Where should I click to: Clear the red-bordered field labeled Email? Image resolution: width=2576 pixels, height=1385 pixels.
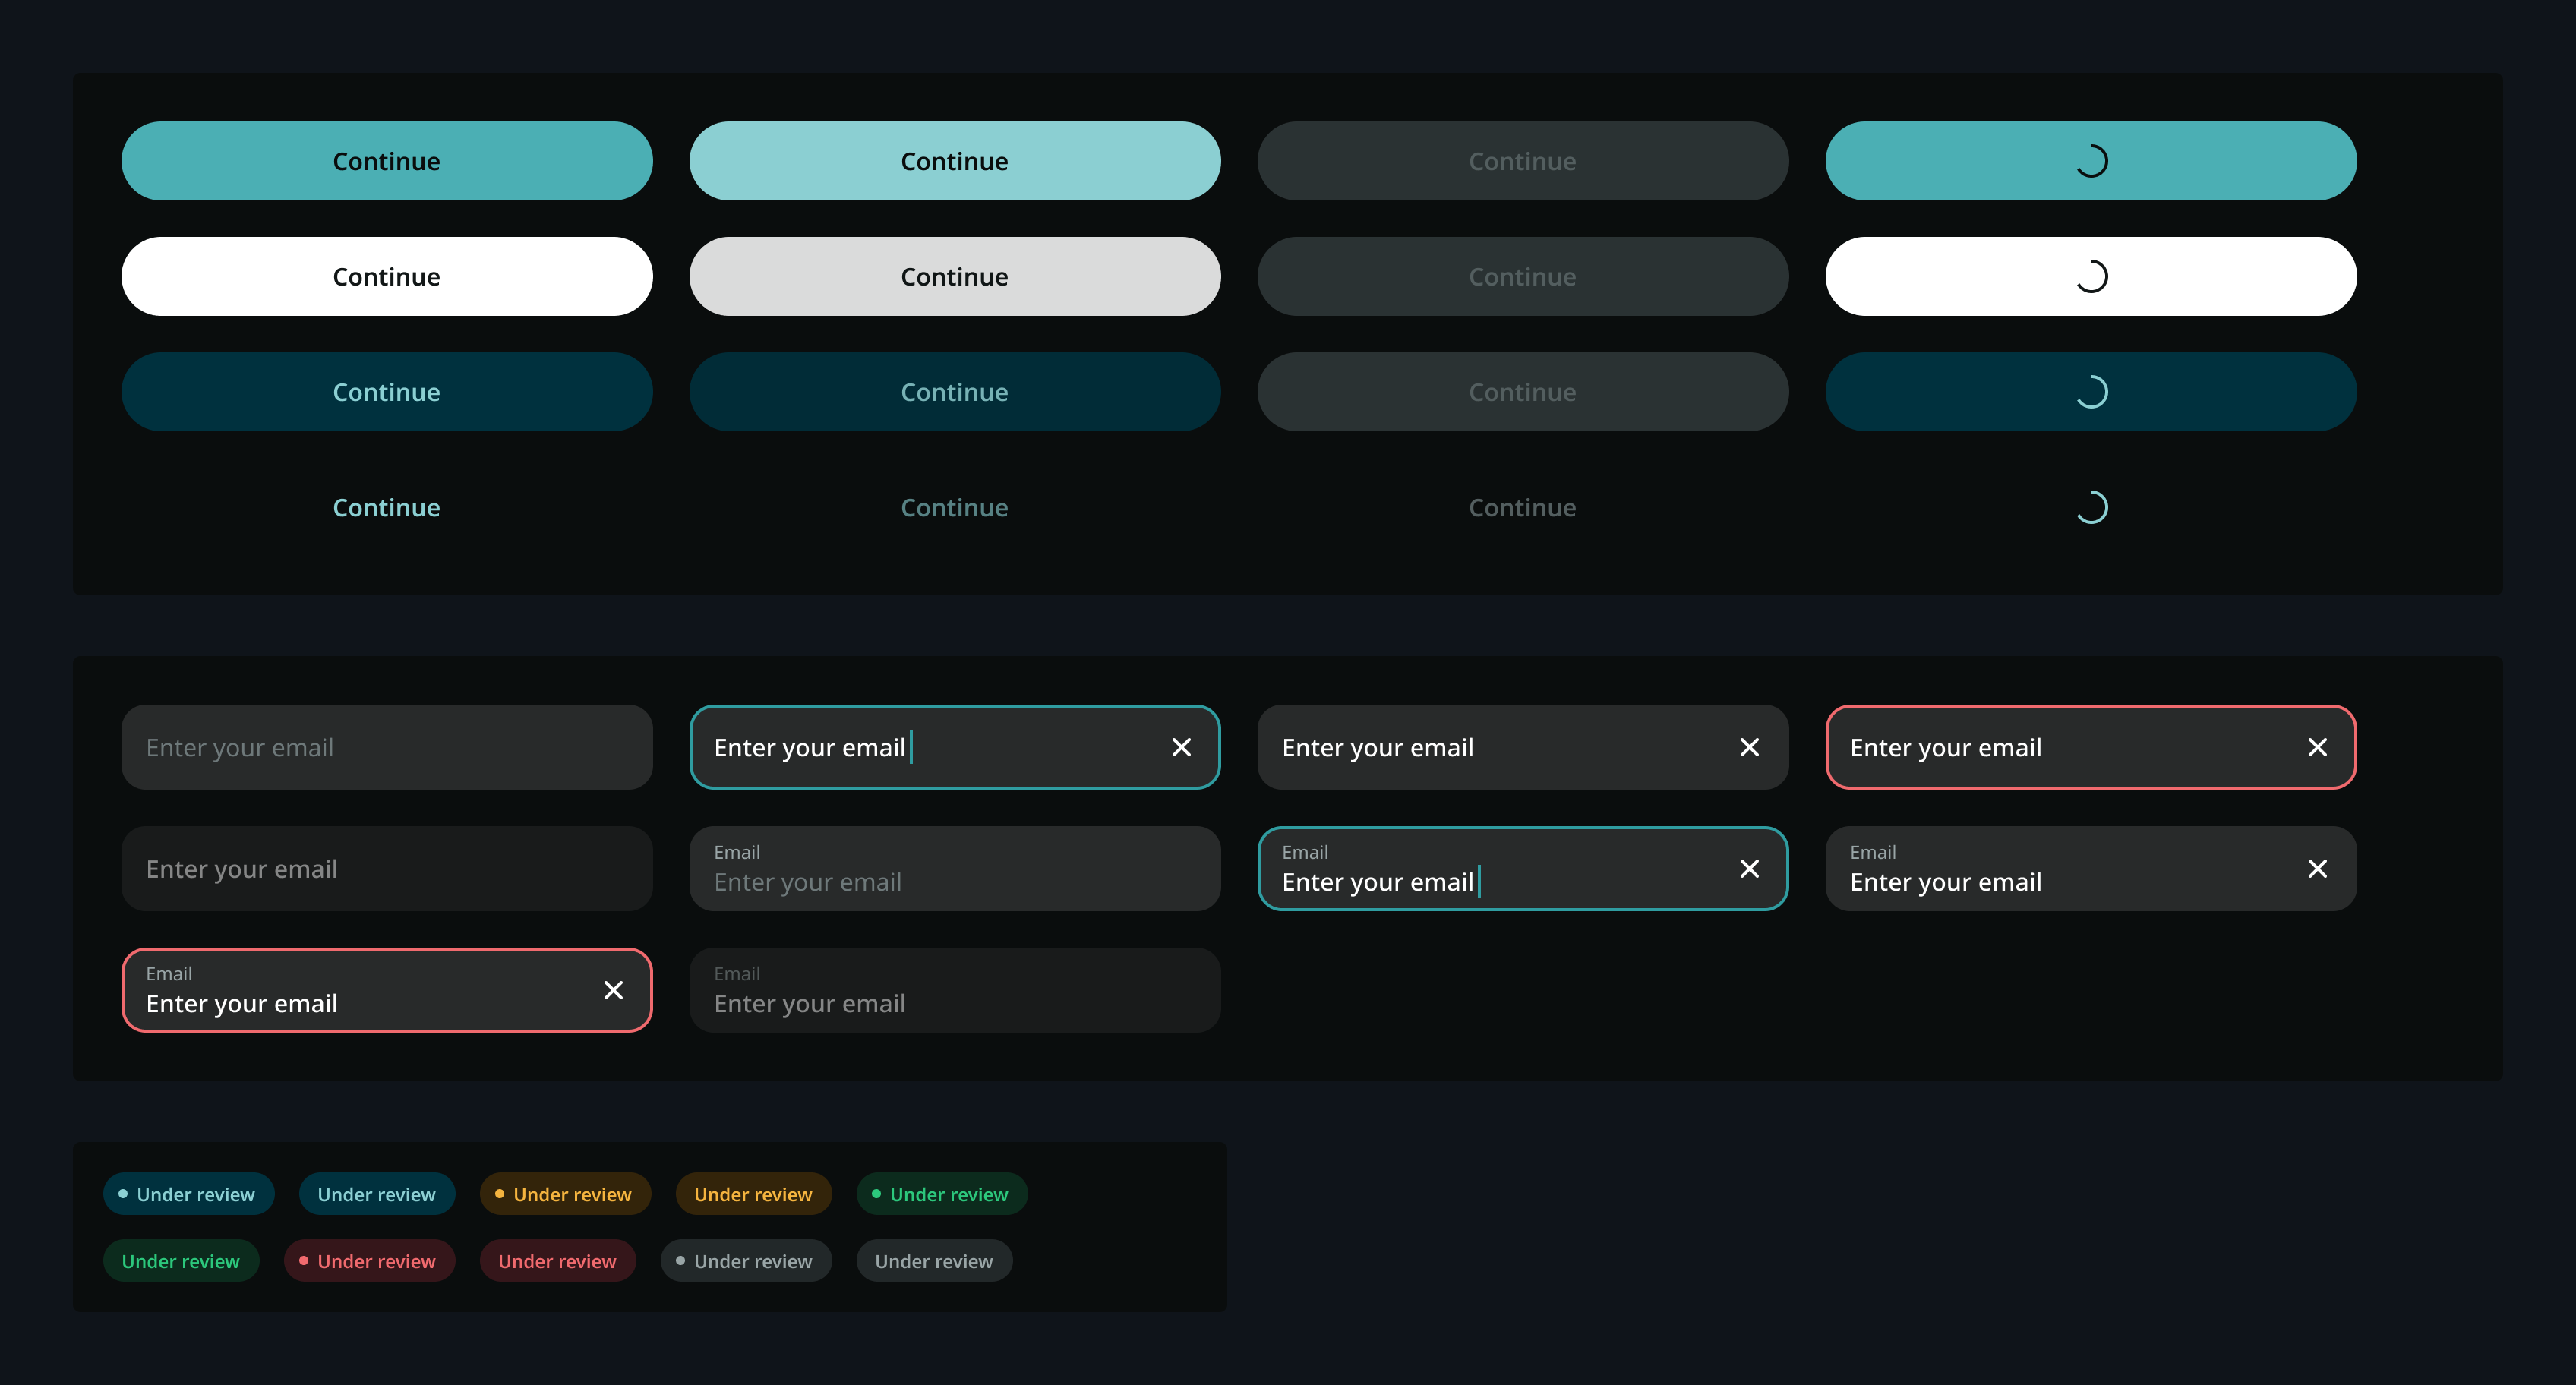click(x=613, y=990)
